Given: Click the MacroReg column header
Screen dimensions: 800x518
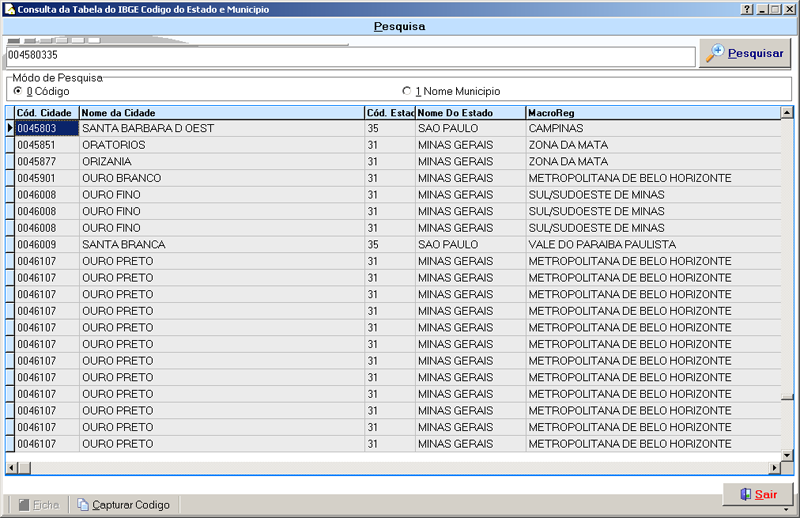Looking at the screenshot, I should (x=650, y=113).
